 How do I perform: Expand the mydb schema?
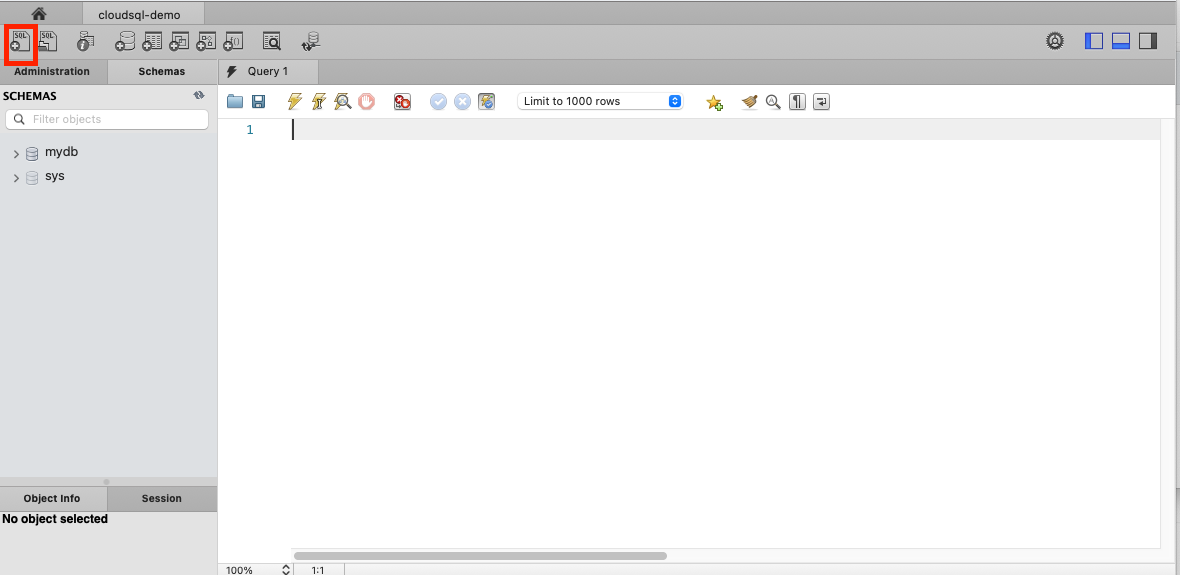coord(17,154)
